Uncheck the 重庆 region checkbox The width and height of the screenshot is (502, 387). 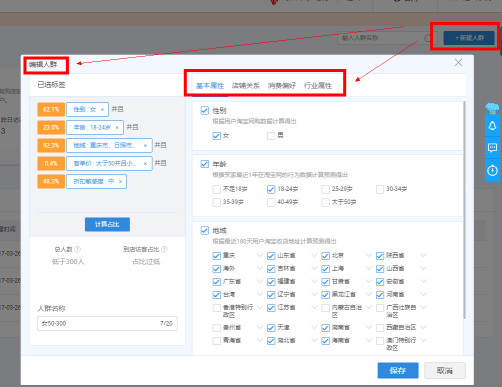click(217, 256)
